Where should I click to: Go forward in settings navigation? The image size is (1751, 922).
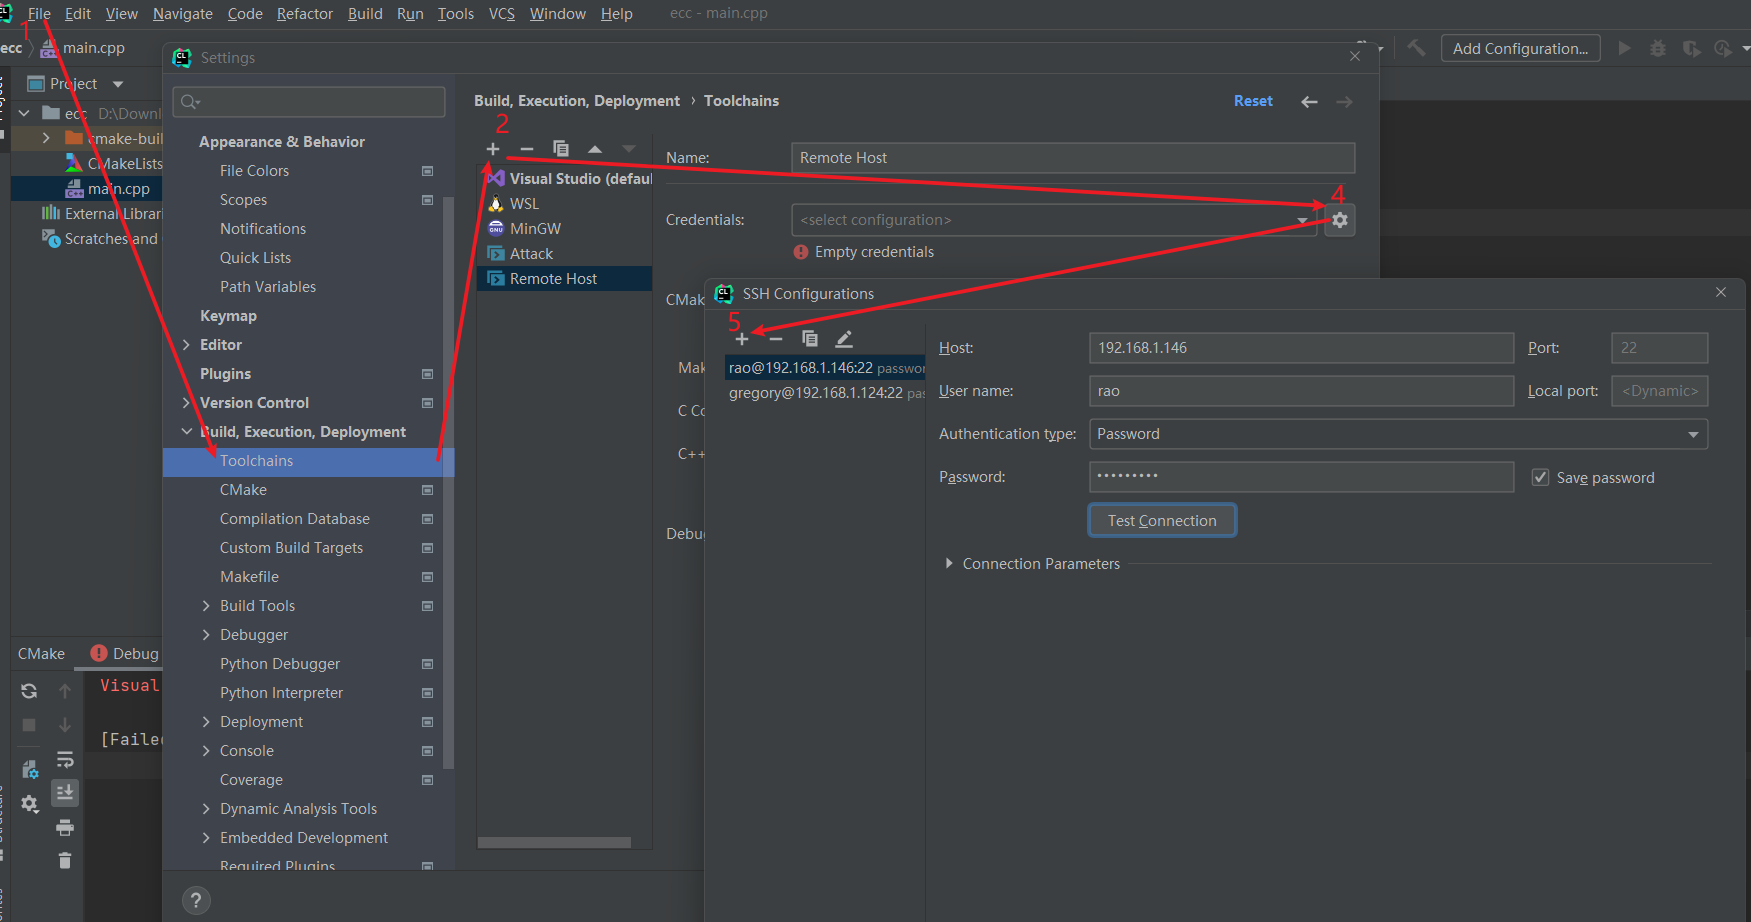(x=1344, y=102)
